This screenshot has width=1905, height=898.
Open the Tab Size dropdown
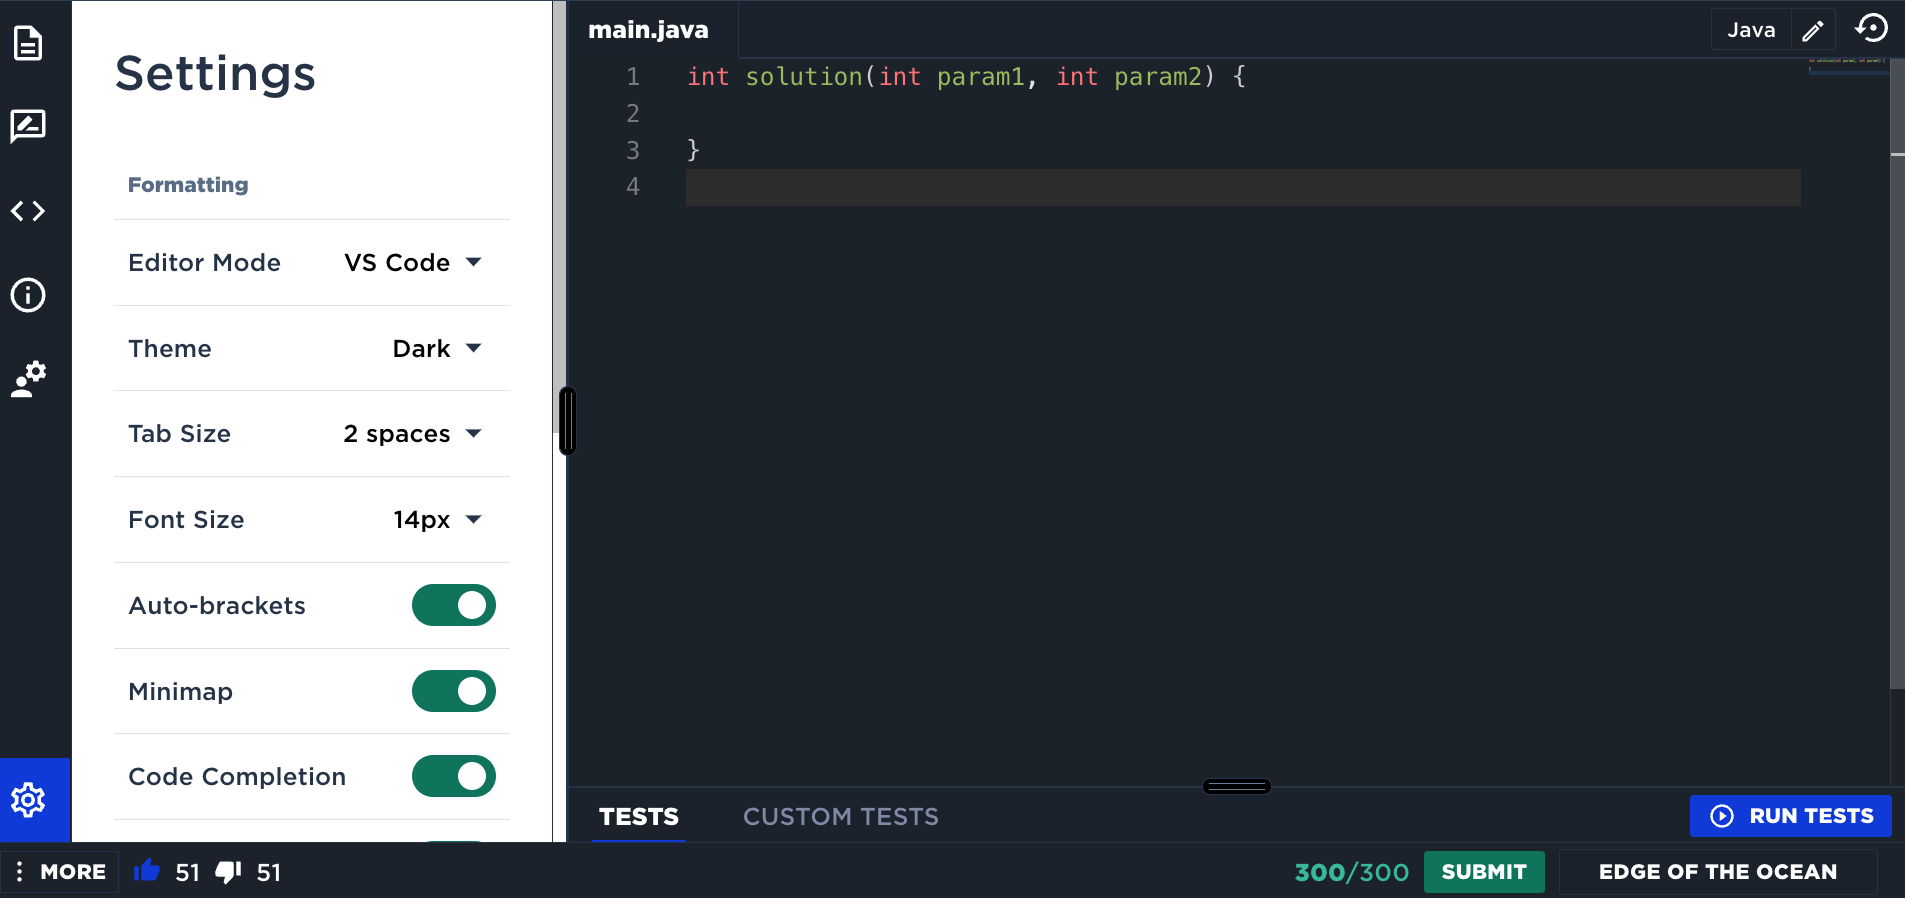413,434
